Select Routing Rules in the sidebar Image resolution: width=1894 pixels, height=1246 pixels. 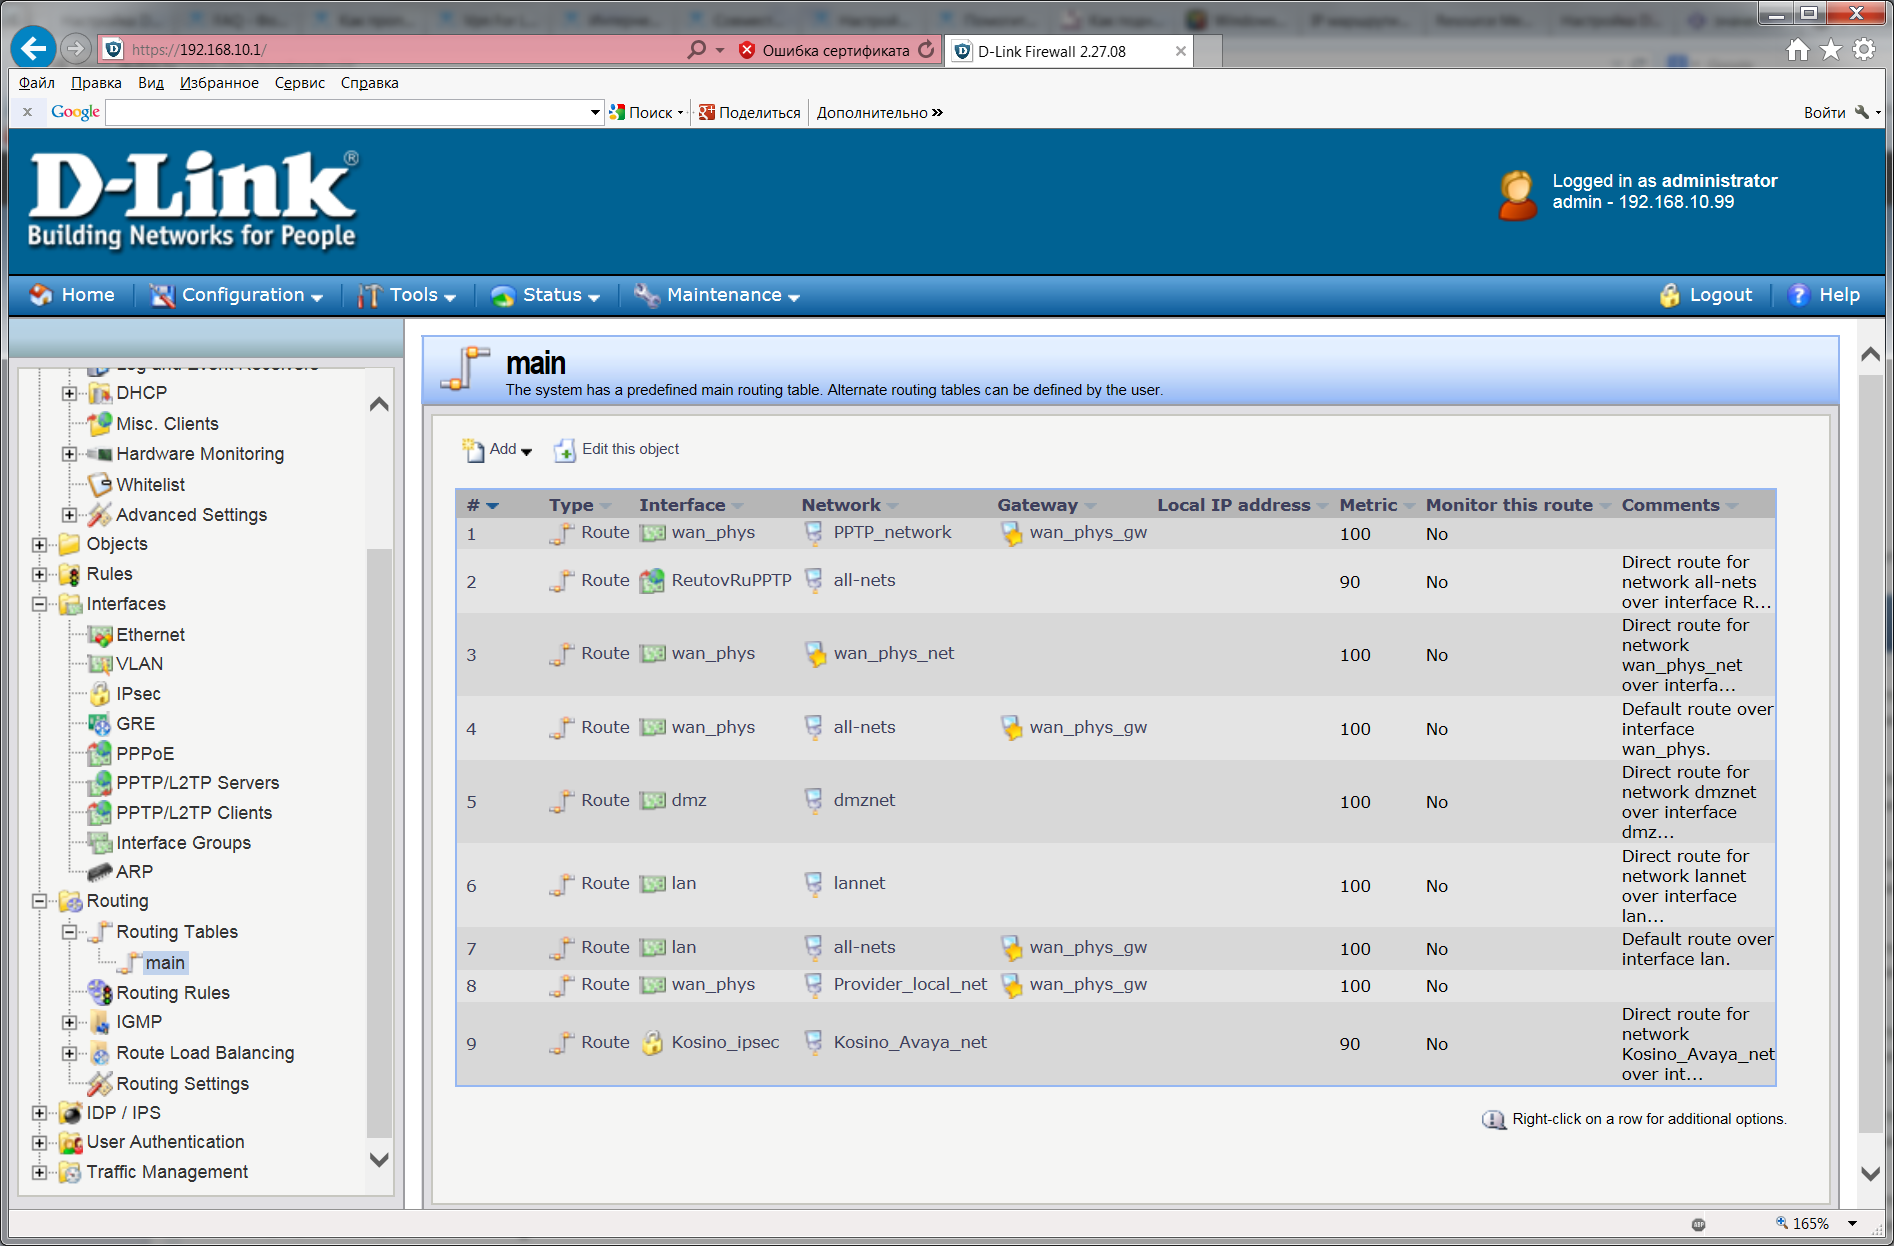pyautogui.click(x=173, y=993)
